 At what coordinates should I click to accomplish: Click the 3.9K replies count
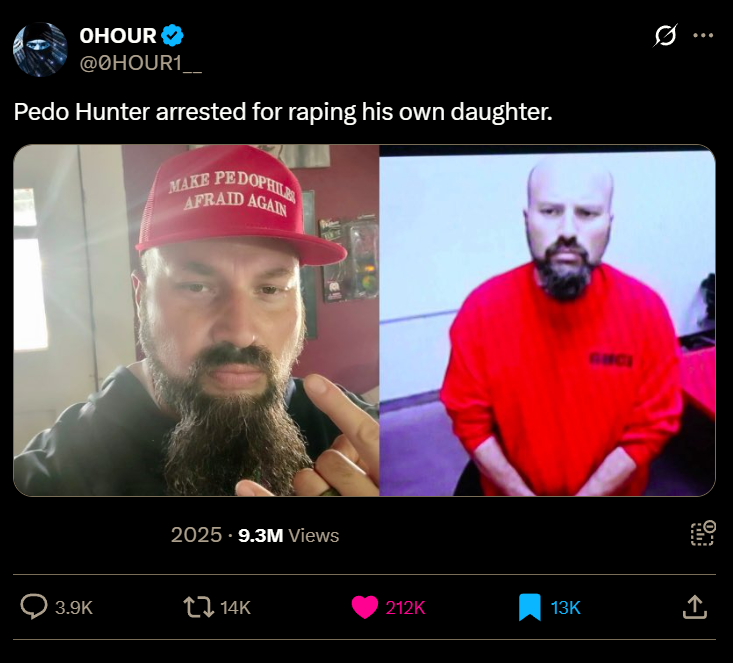click(74, 607)
